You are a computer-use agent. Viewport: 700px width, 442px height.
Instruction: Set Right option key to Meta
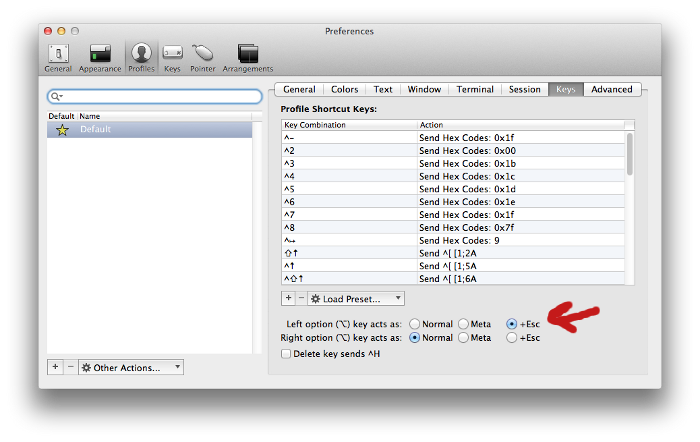pos(464,338)
